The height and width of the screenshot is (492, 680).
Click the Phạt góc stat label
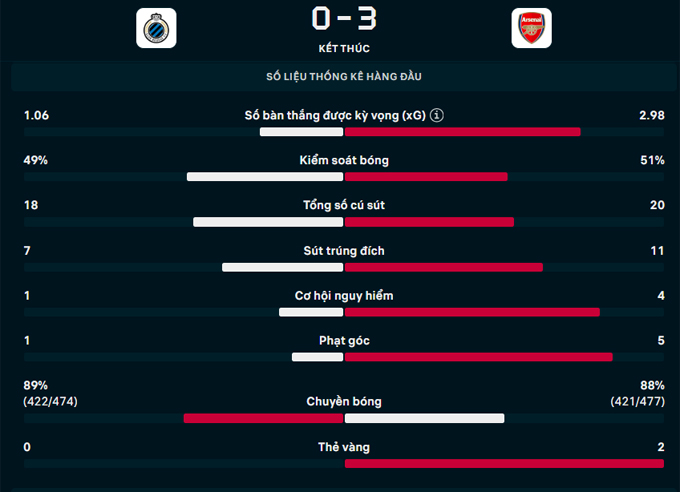click(x=344, y=341)
